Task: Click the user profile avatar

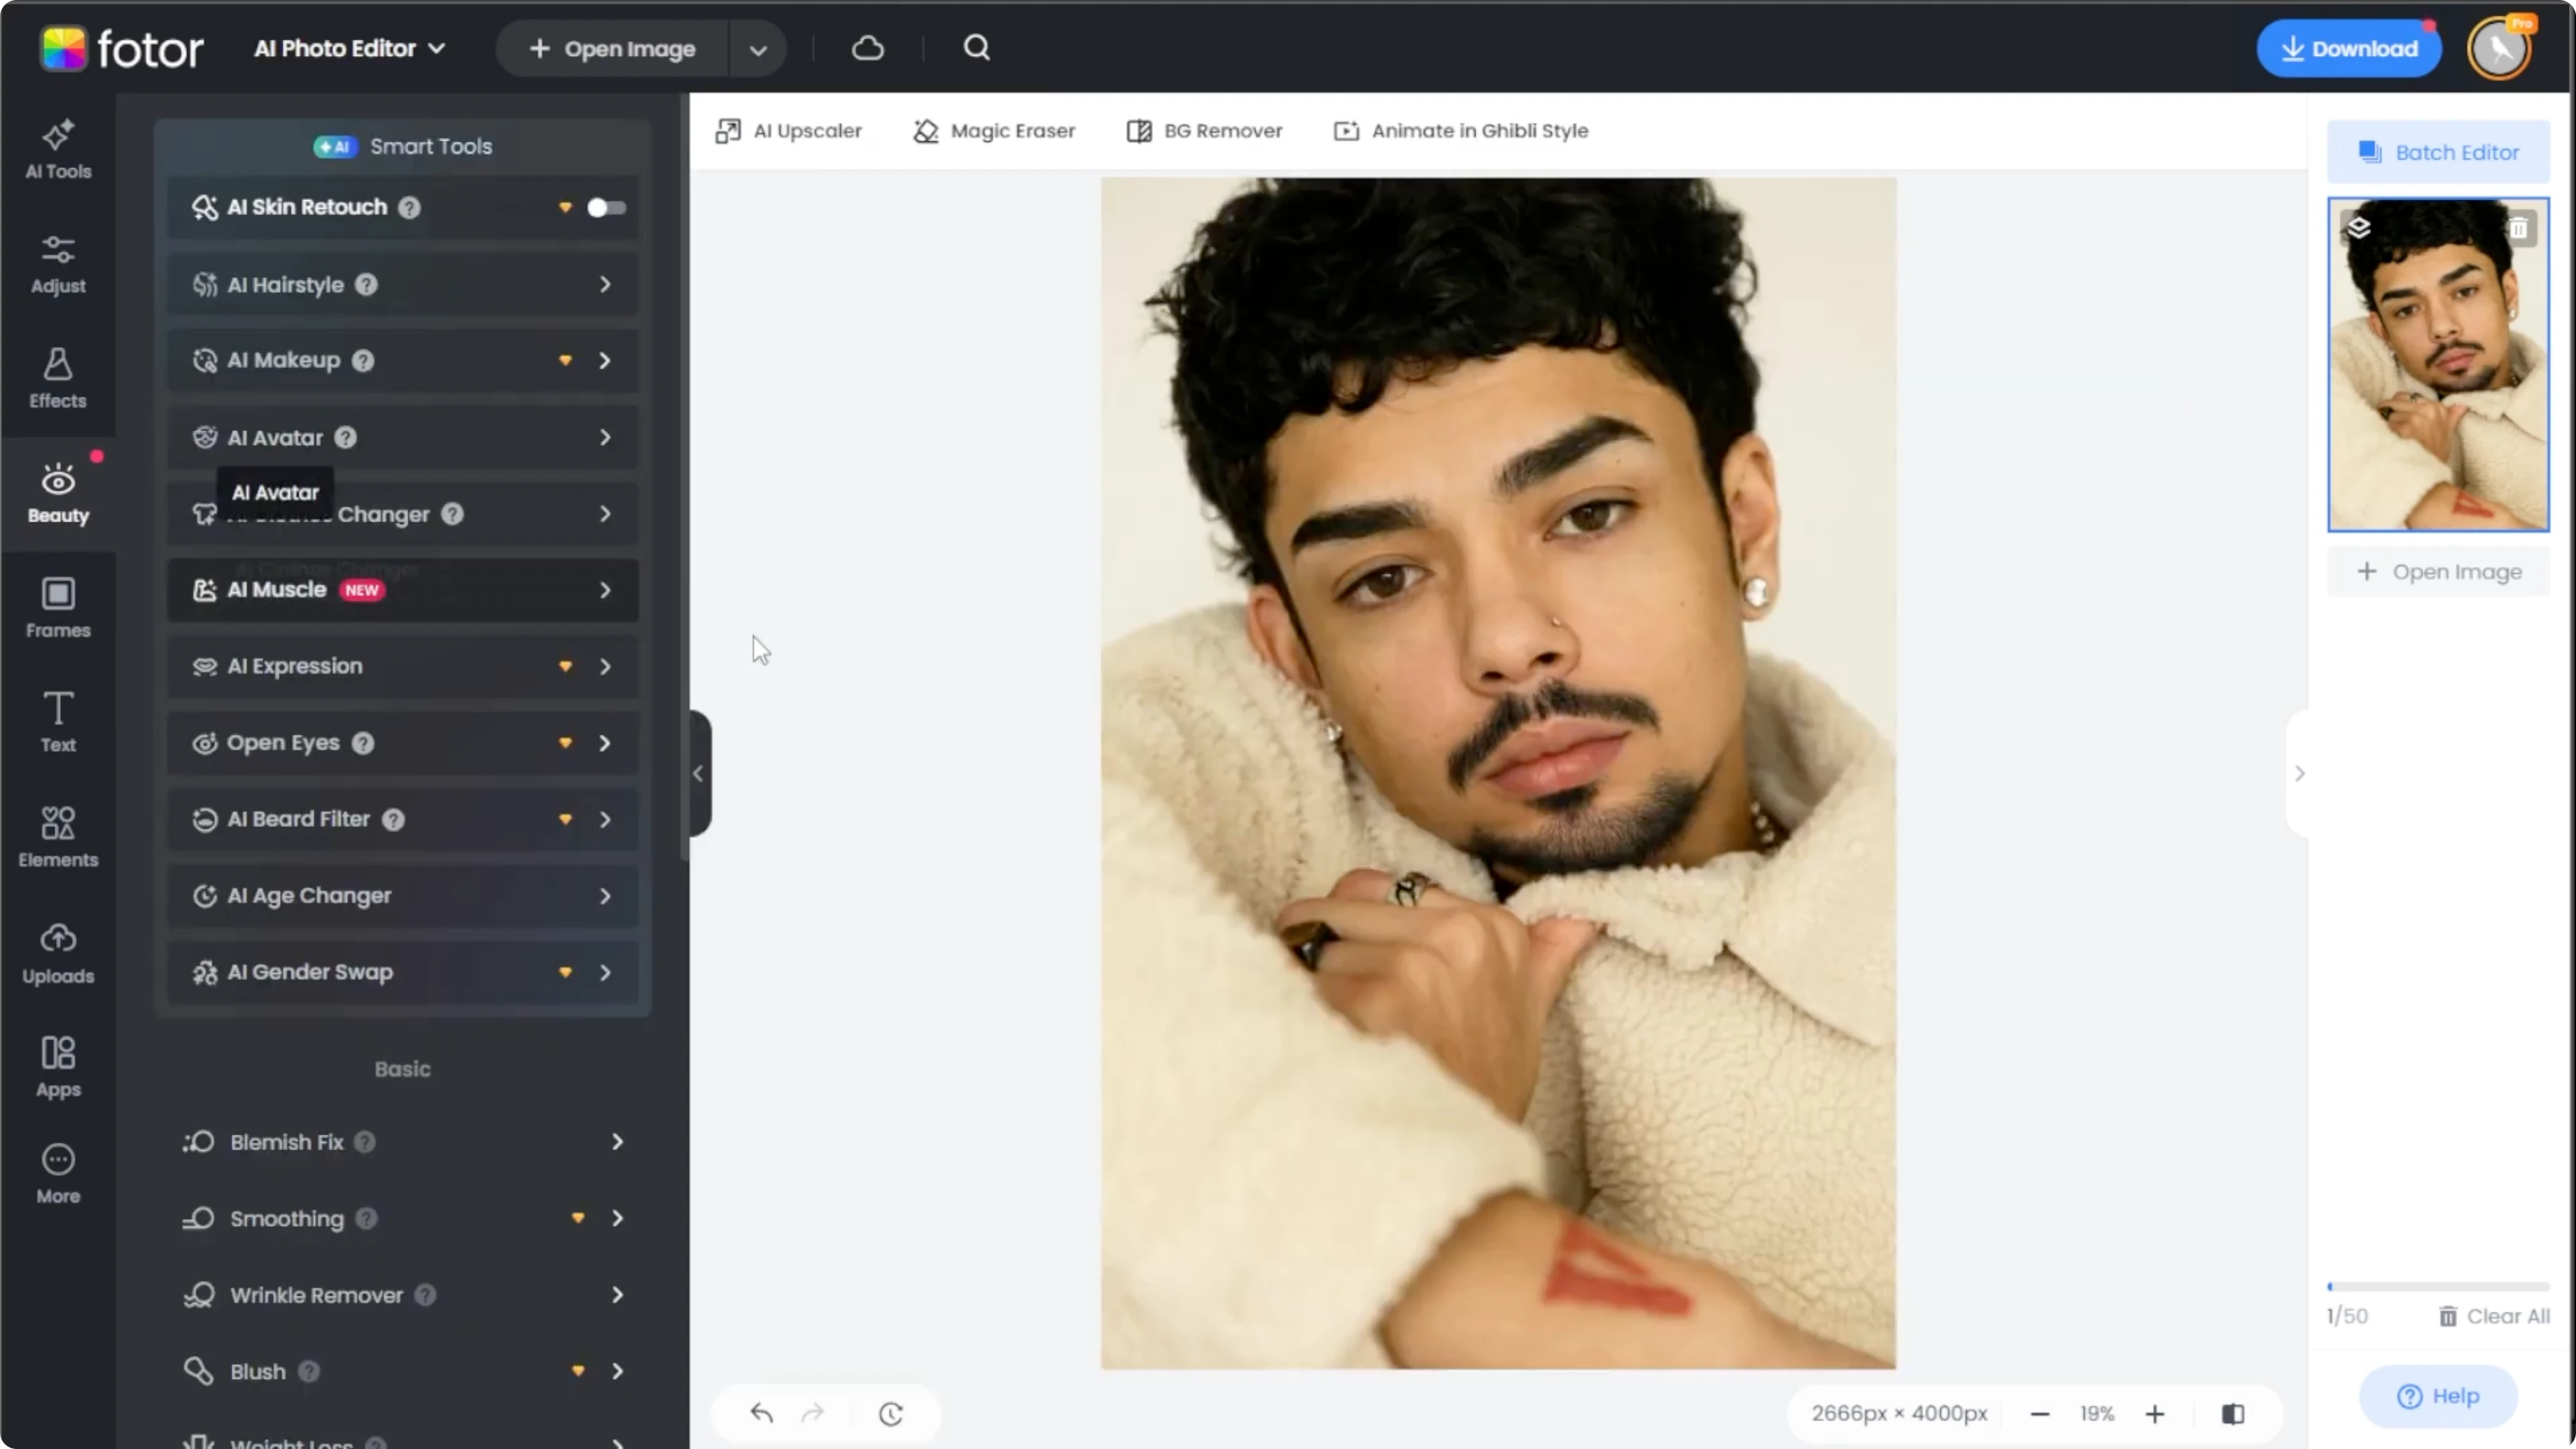Action: click(2499, 48)
